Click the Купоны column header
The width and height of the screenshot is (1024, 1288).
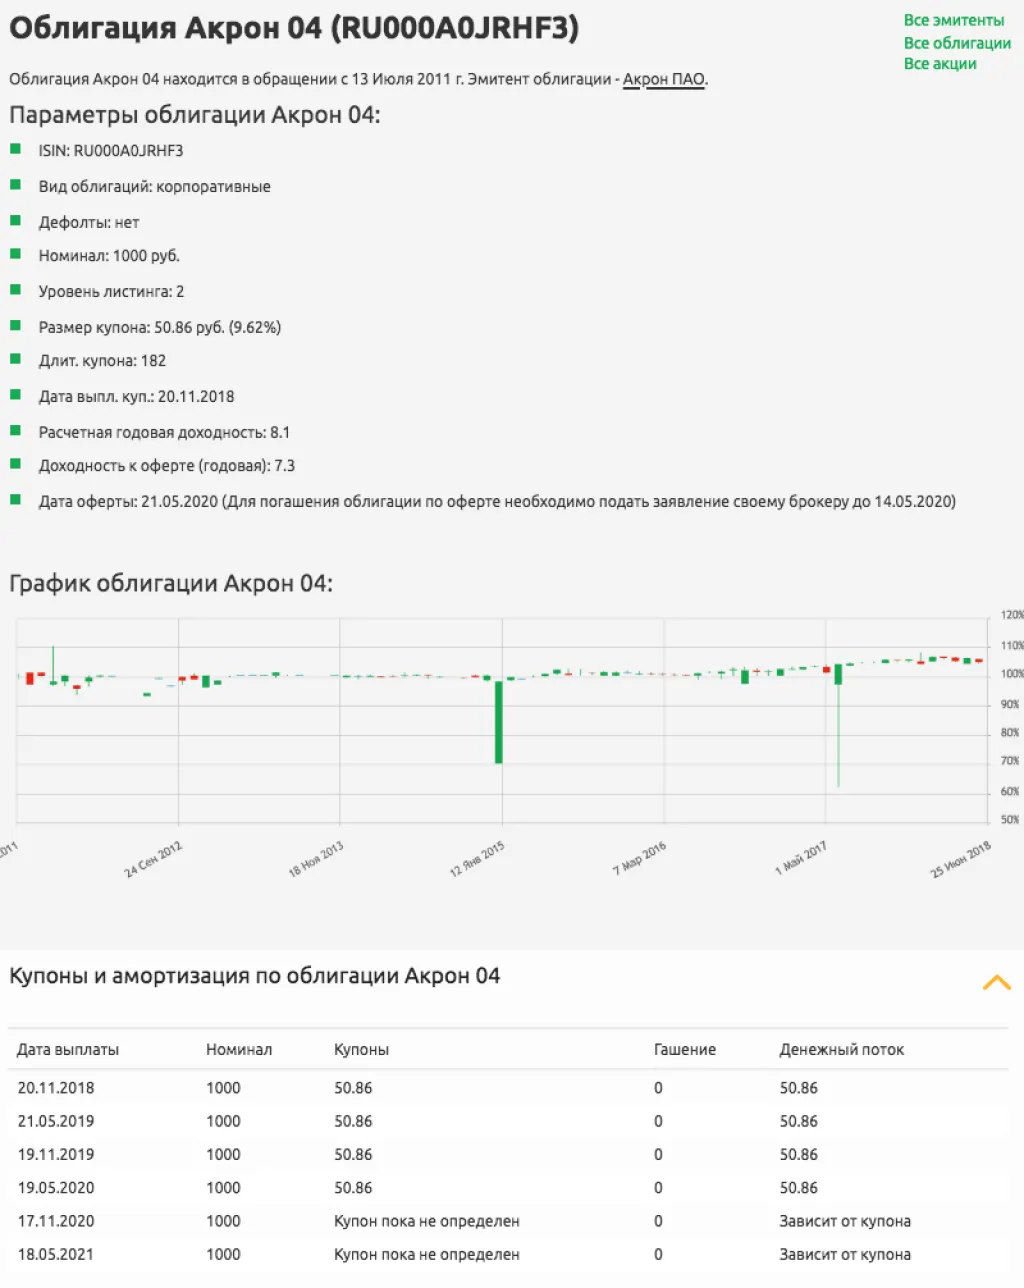361,1050
